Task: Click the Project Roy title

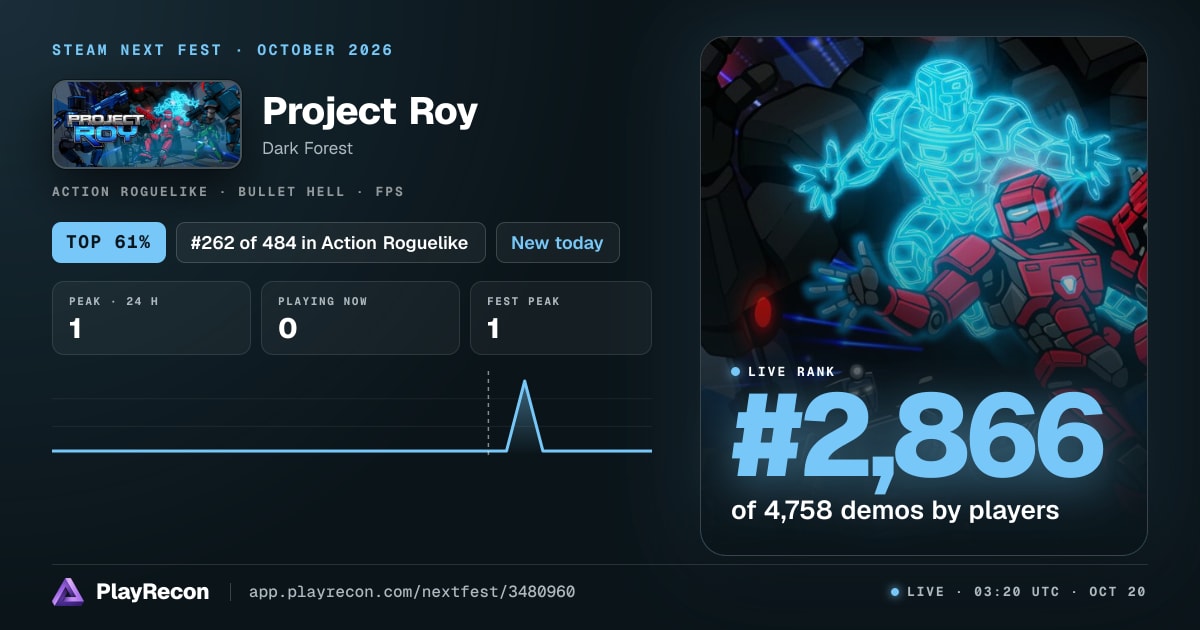Action: 370,111
